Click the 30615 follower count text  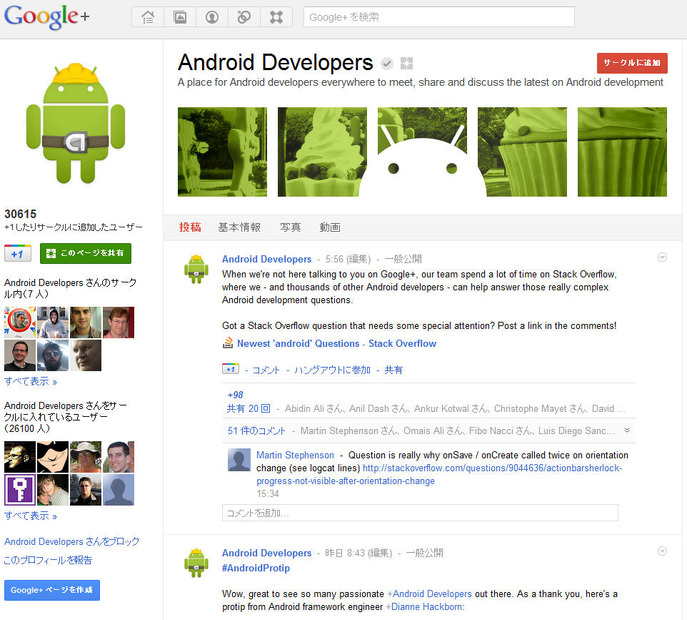(x=21, y=214)
